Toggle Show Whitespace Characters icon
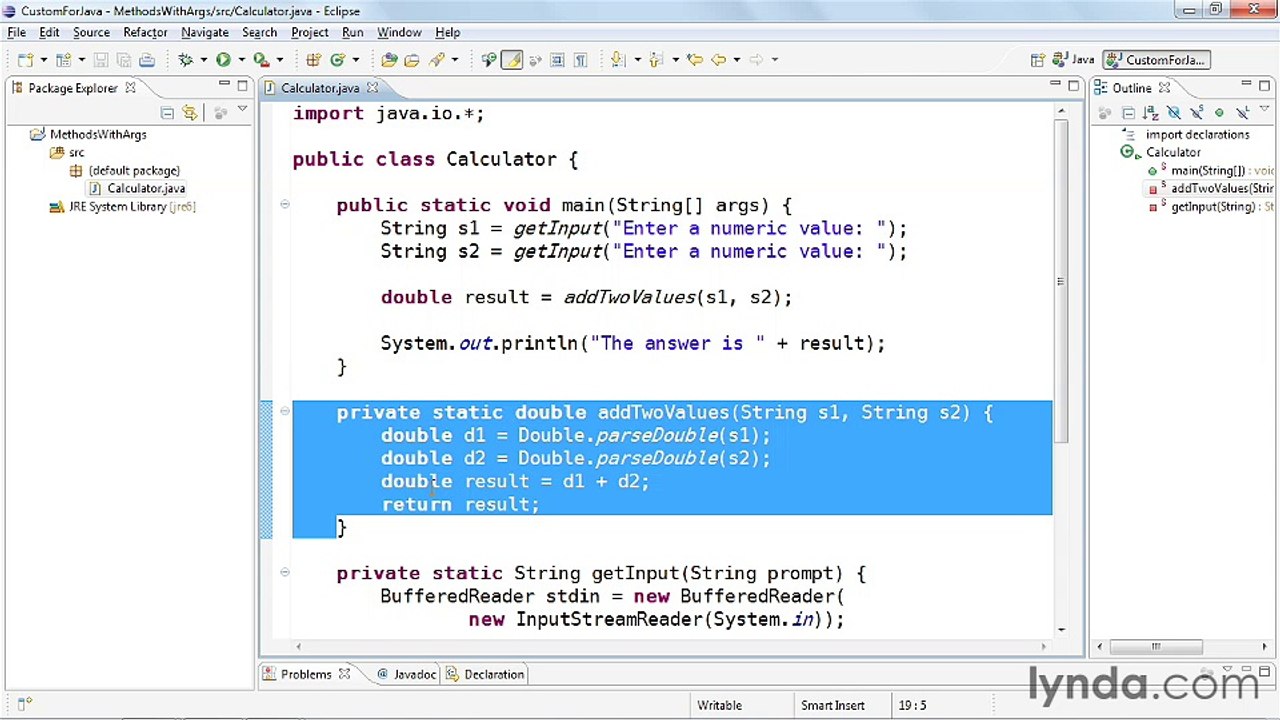1280x720 pixels. 580,60
